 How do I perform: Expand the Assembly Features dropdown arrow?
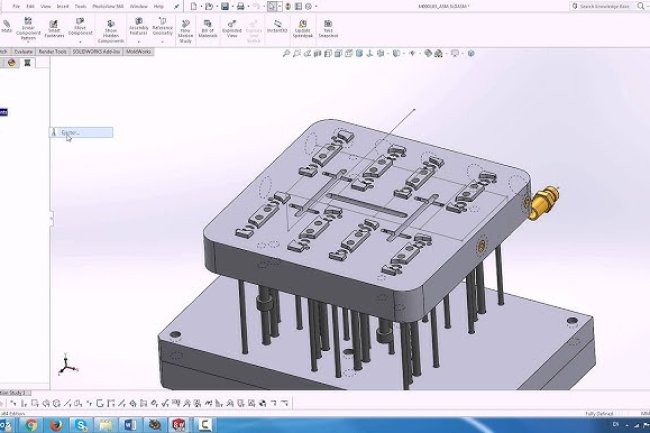pyautogui.click(x=138, y=42)
